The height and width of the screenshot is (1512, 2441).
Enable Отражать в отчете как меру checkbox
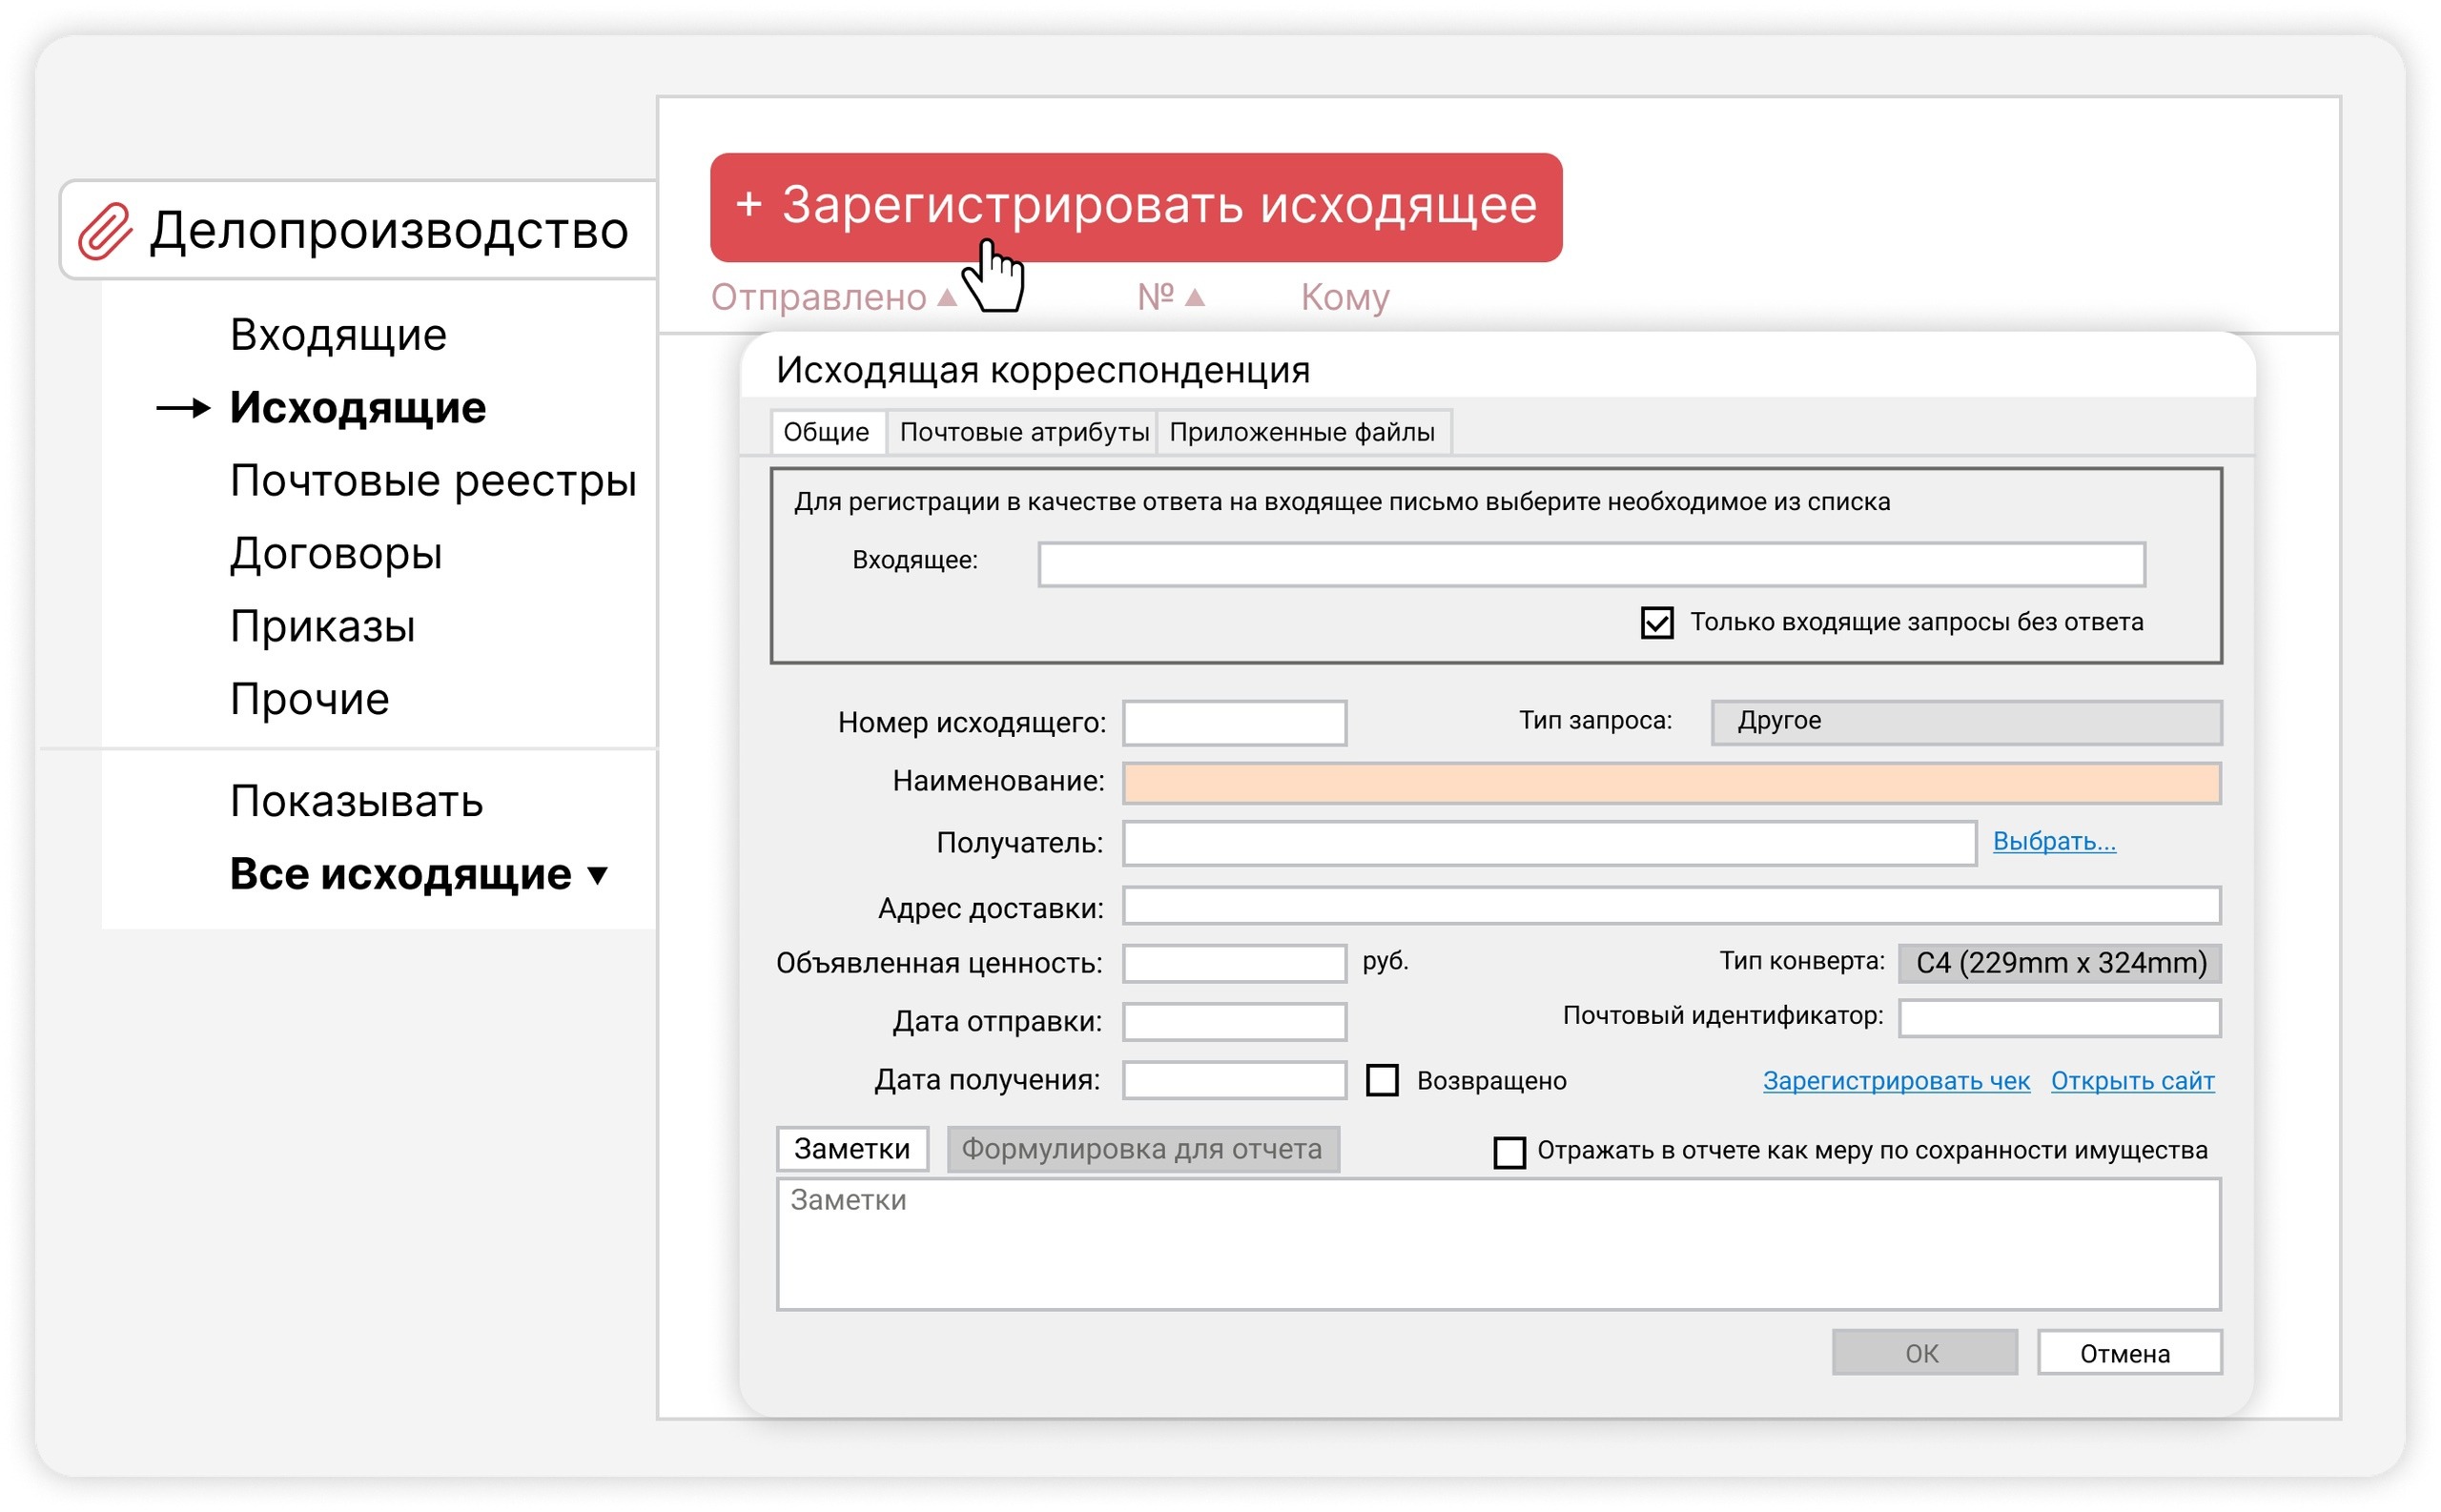(1509, 1152)
